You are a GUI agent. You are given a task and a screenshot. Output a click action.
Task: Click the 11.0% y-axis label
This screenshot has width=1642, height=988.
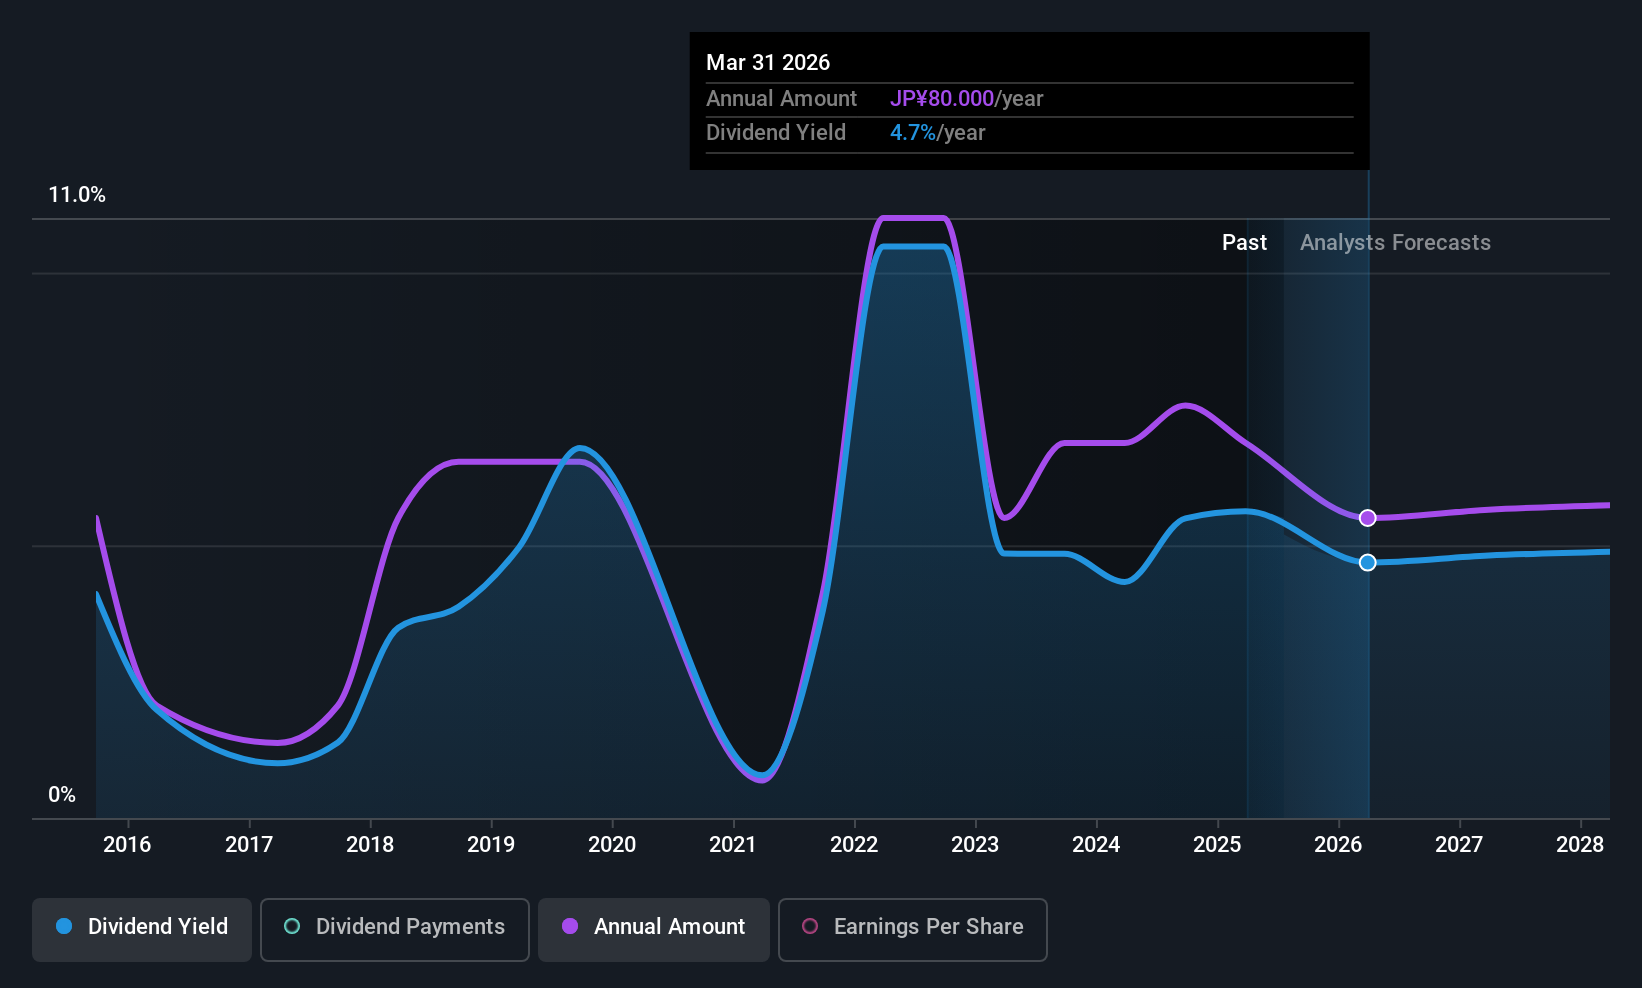(x=77, y=194)
